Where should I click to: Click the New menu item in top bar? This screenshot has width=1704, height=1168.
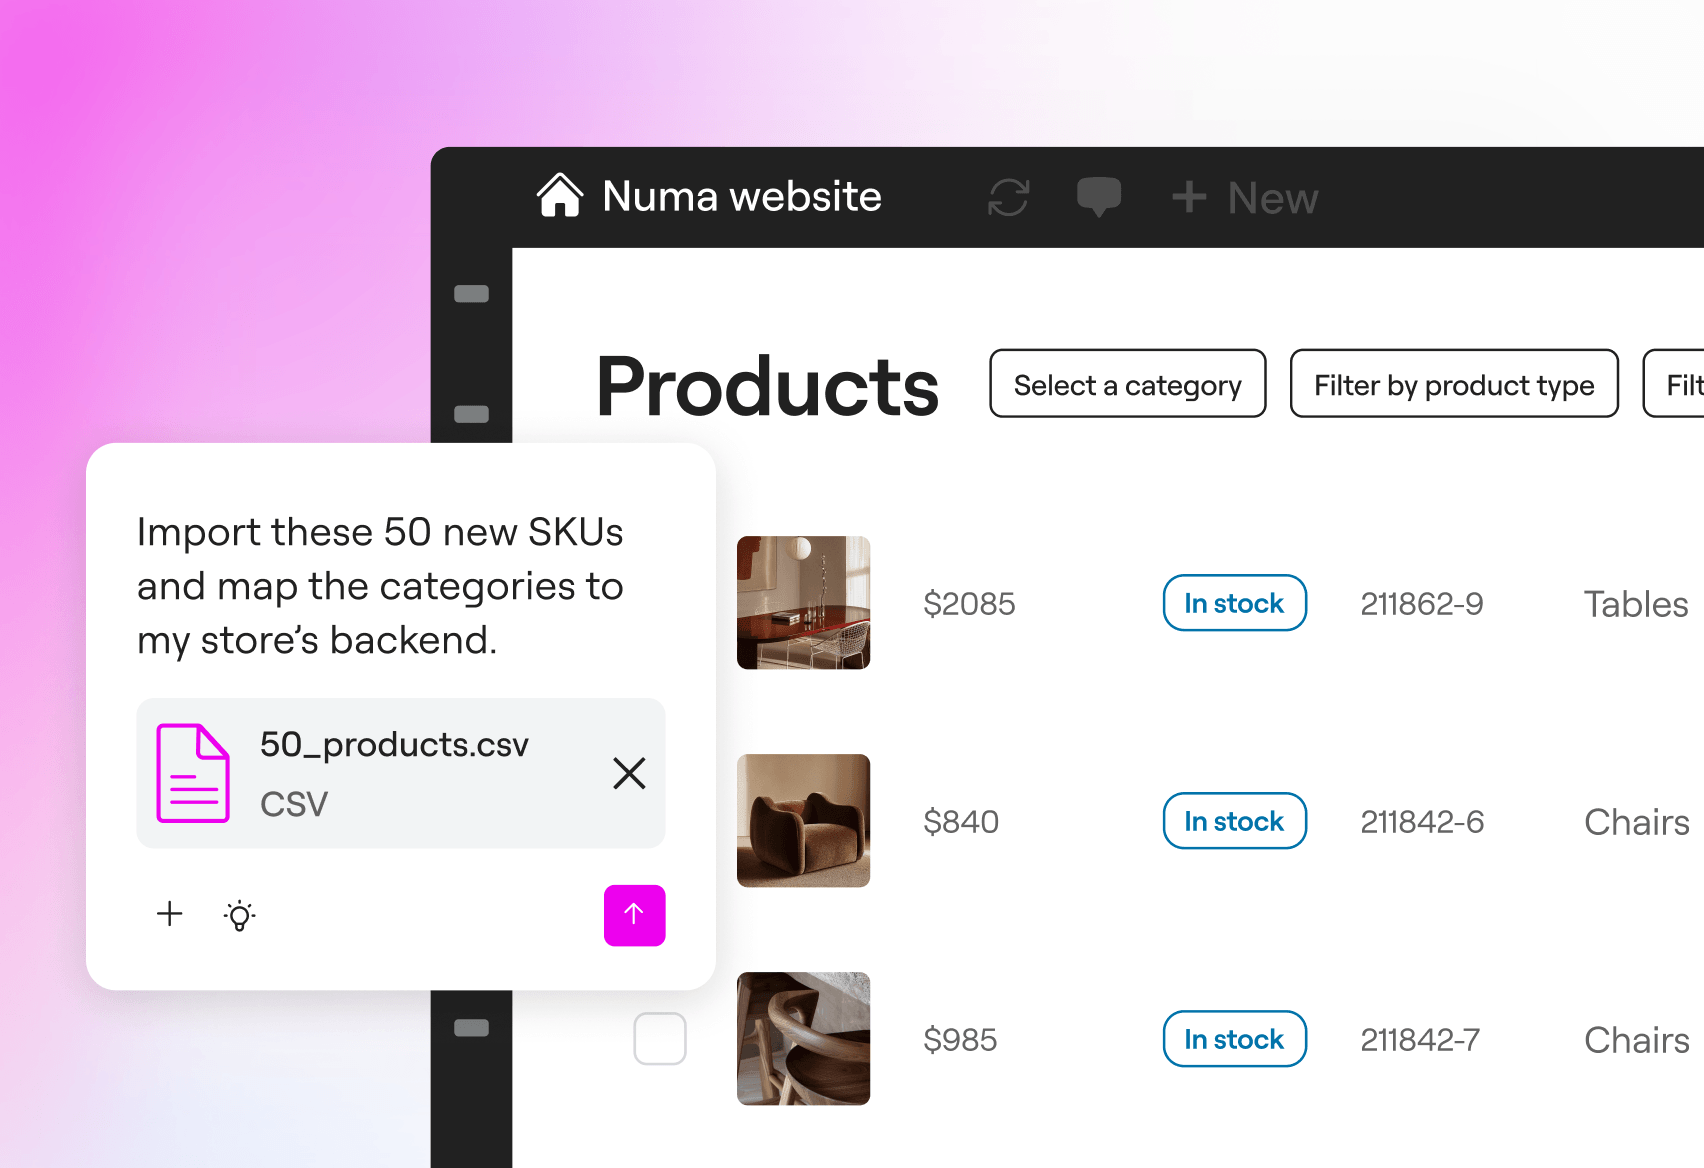pos(1246,198)
